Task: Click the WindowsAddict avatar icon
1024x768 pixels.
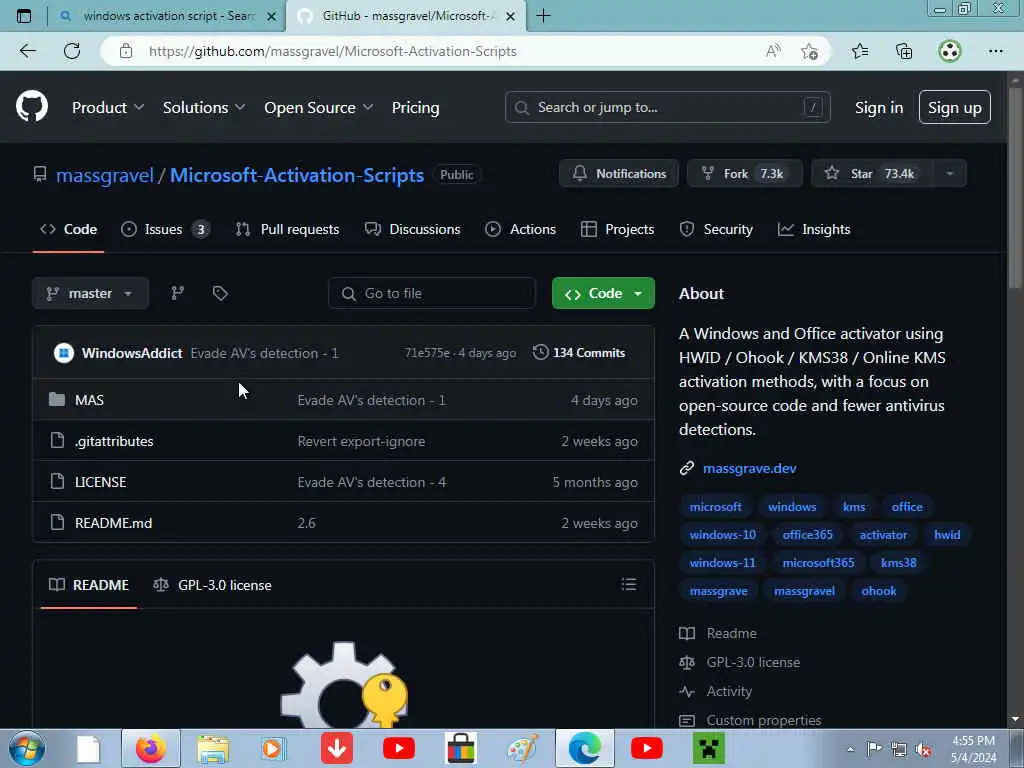Action: point(63,353)
